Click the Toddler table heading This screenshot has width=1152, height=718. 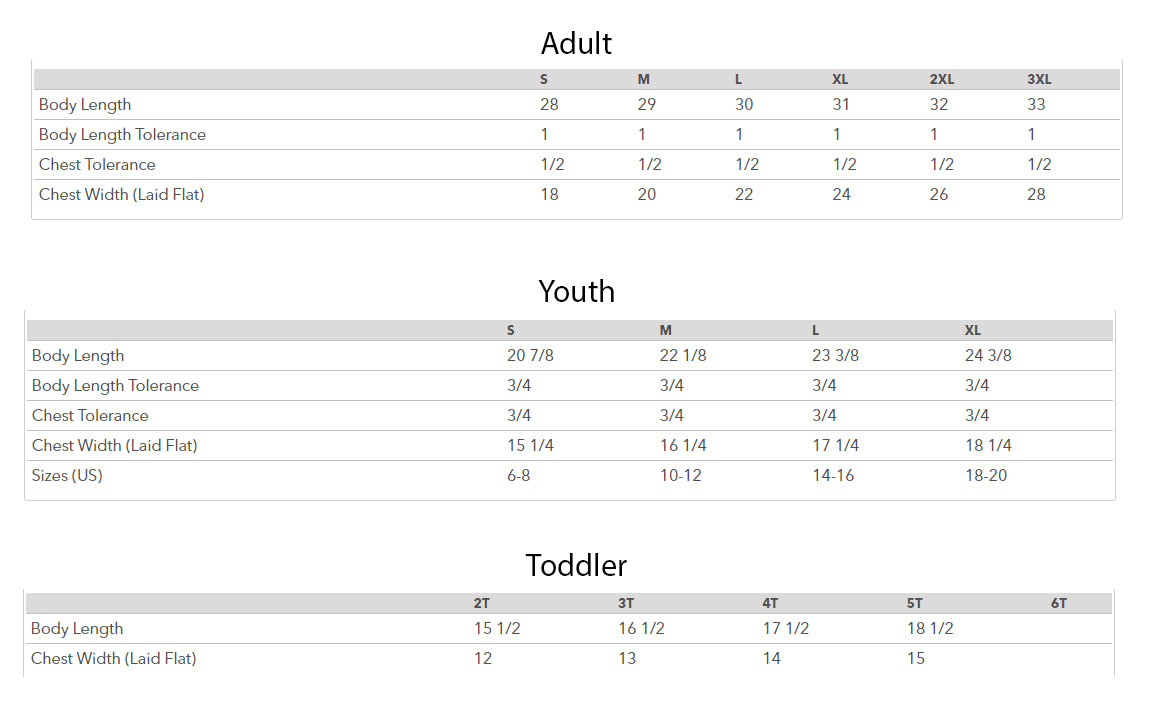click(x=576, y=565)
